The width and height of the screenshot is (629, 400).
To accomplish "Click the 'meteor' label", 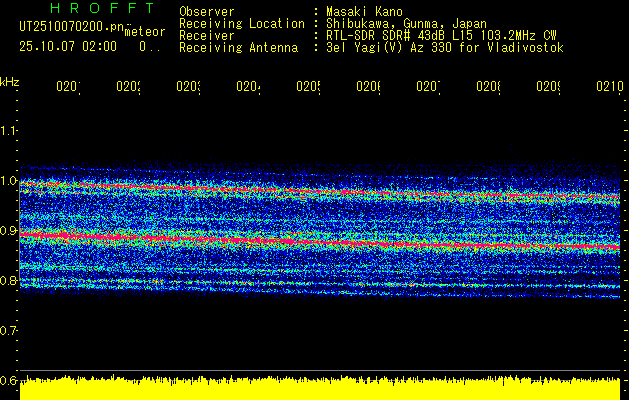I will [145, 32].
